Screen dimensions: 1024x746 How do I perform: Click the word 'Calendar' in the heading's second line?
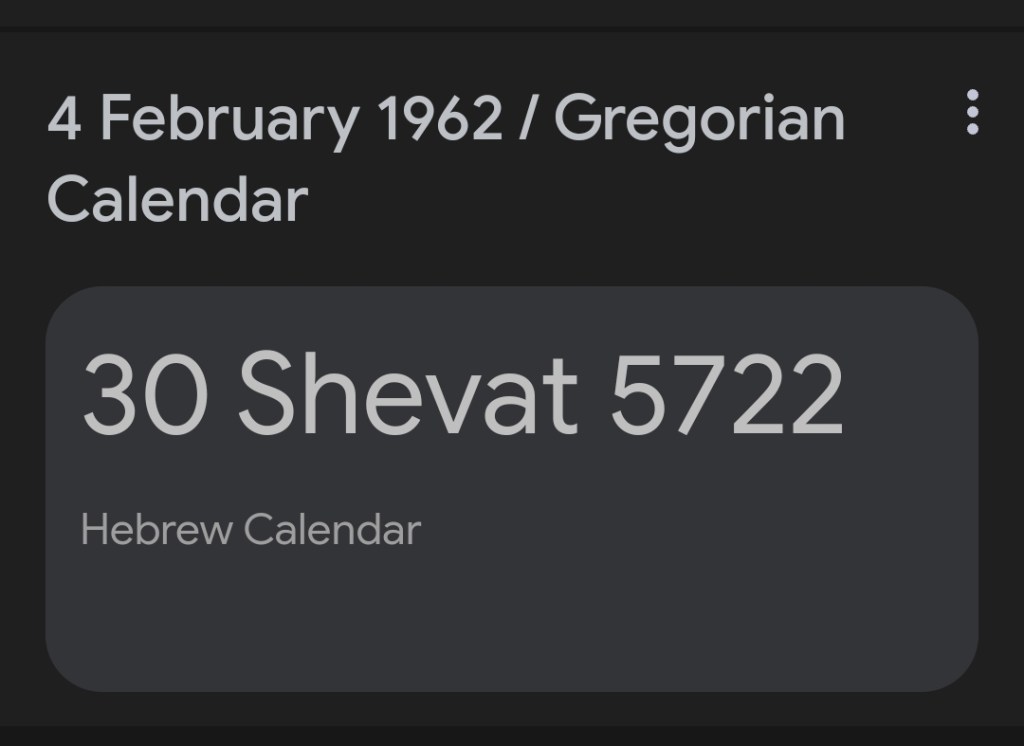point(177,198)
